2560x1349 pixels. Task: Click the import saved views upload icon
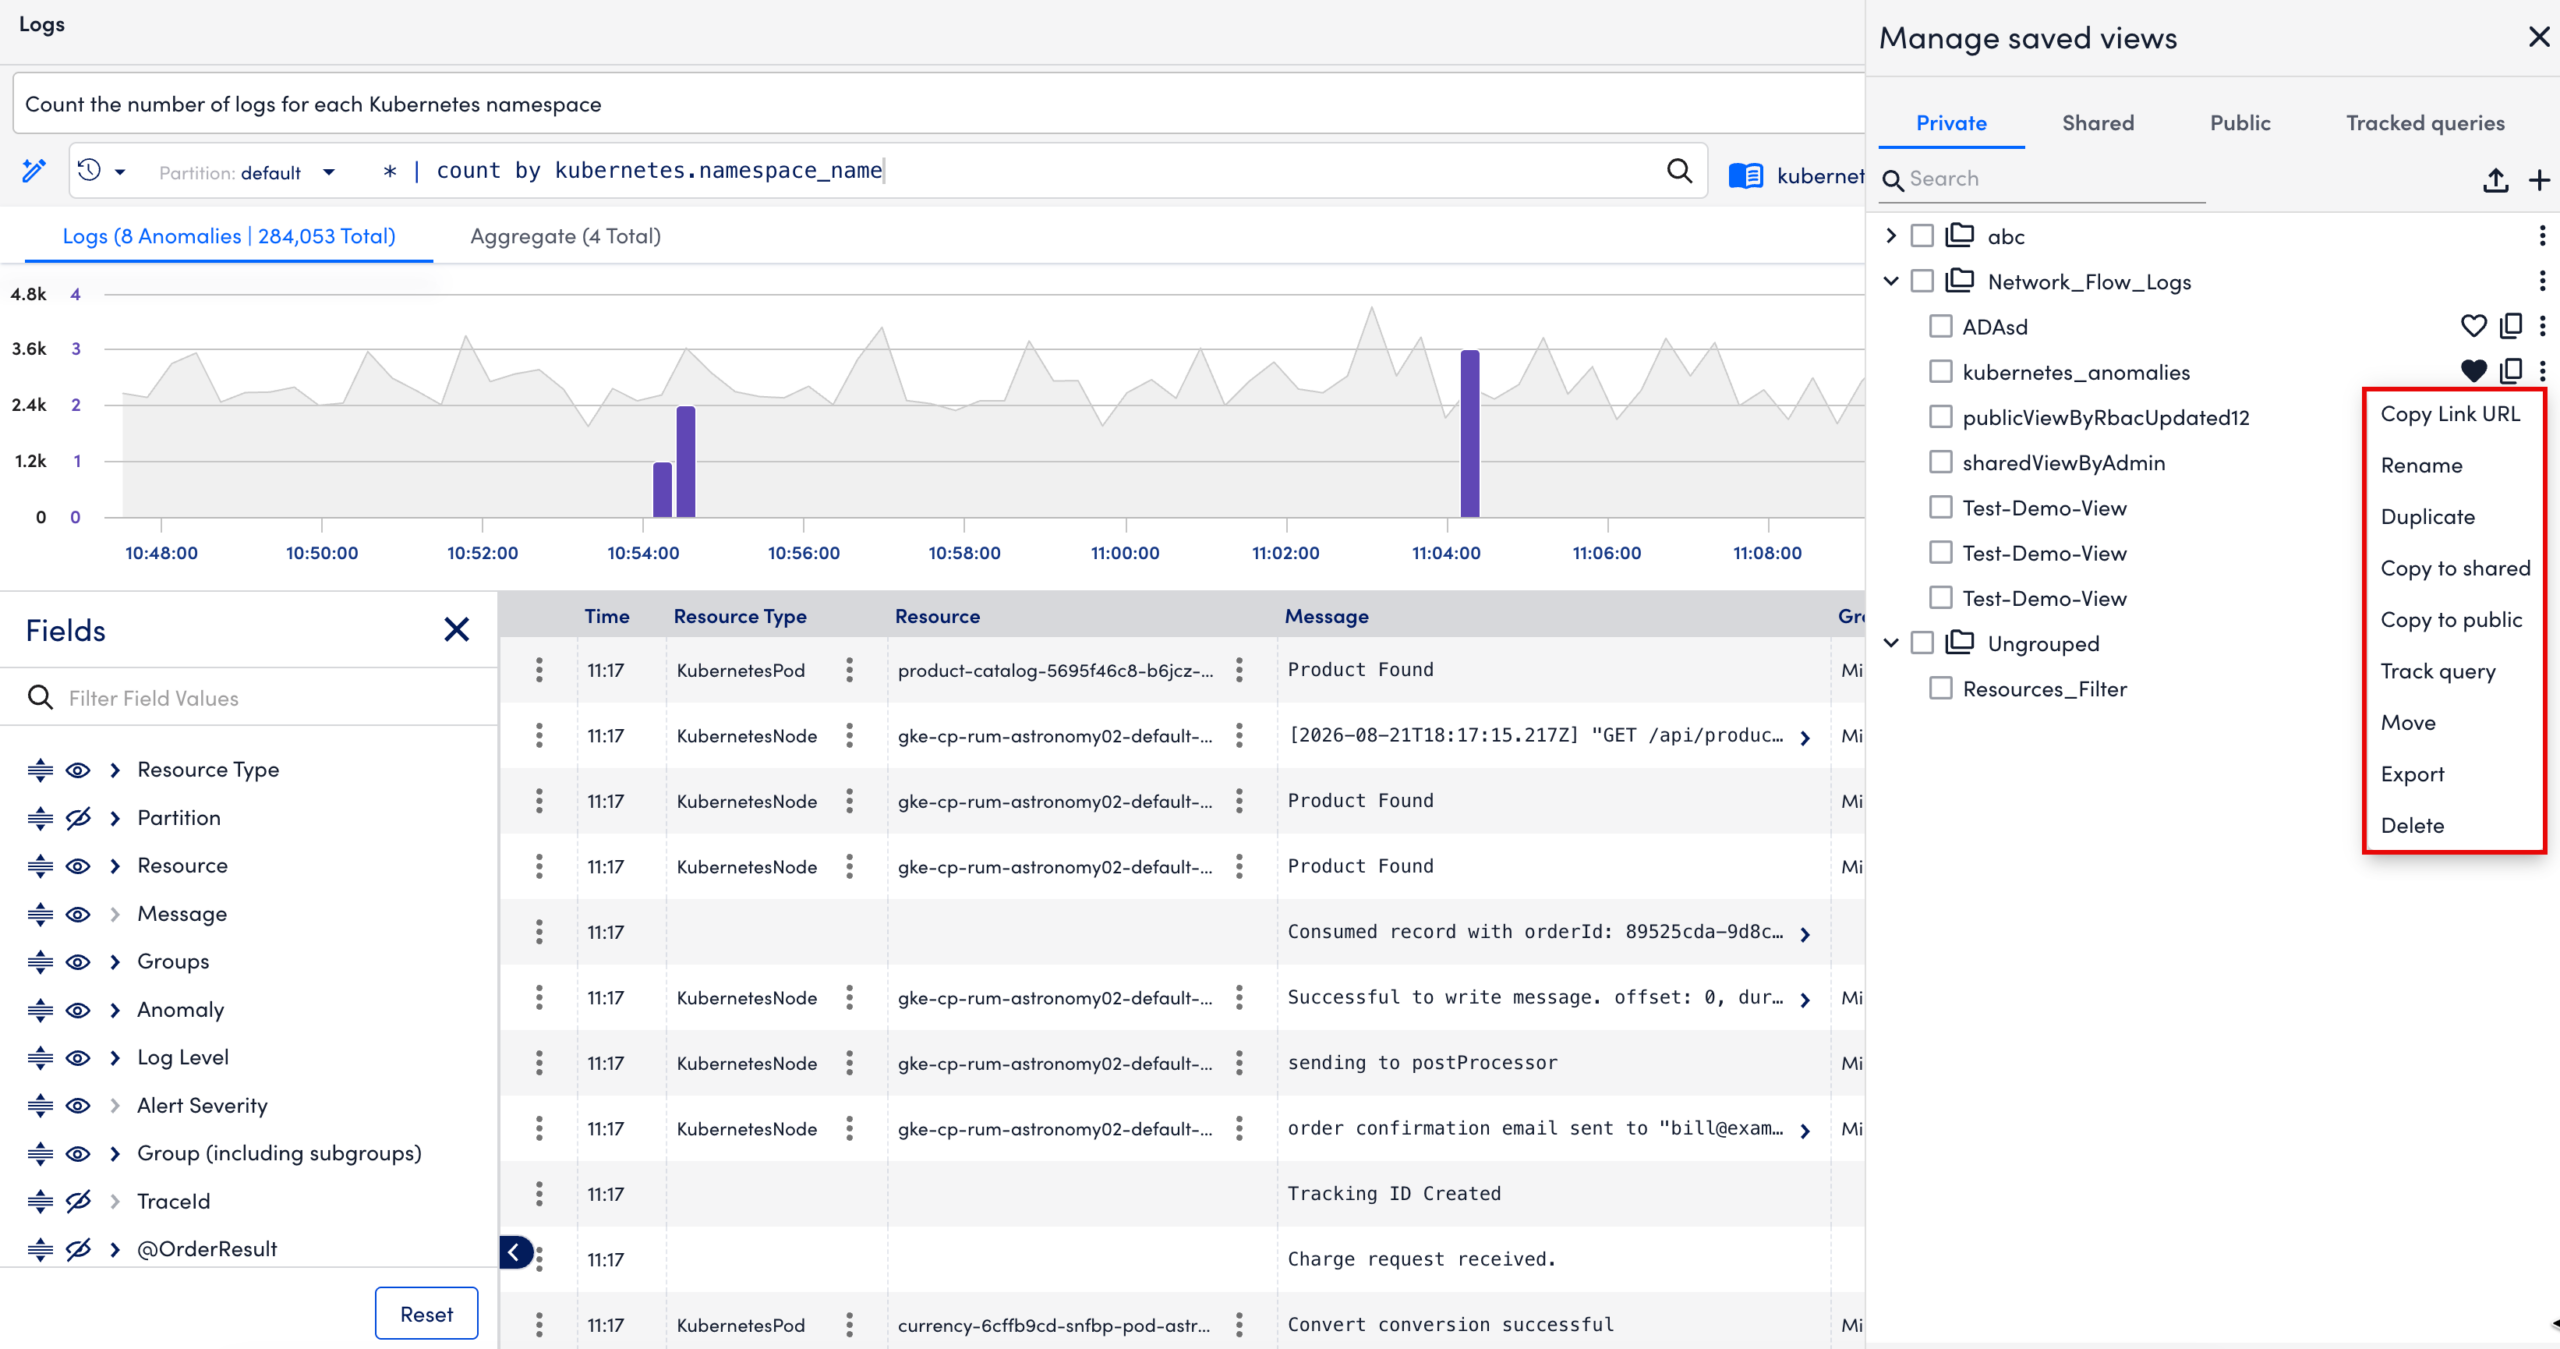point(2496,180)
